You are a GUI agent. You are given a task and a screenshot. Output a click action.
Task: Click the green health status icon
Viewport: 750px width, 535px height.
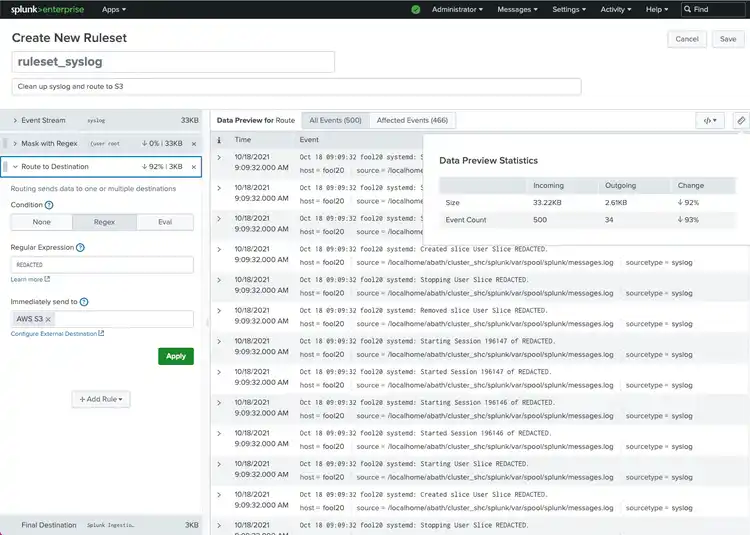click(x=415, y=9)
